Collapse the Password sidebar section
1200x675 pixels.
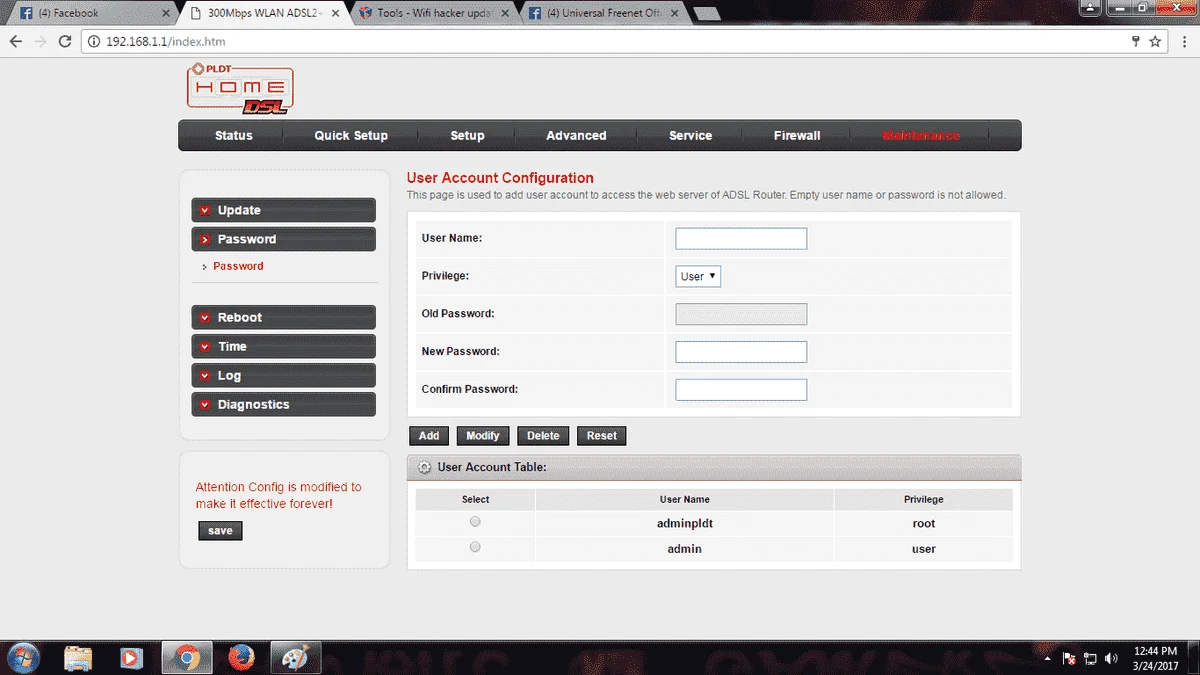(x=283, y=239)
